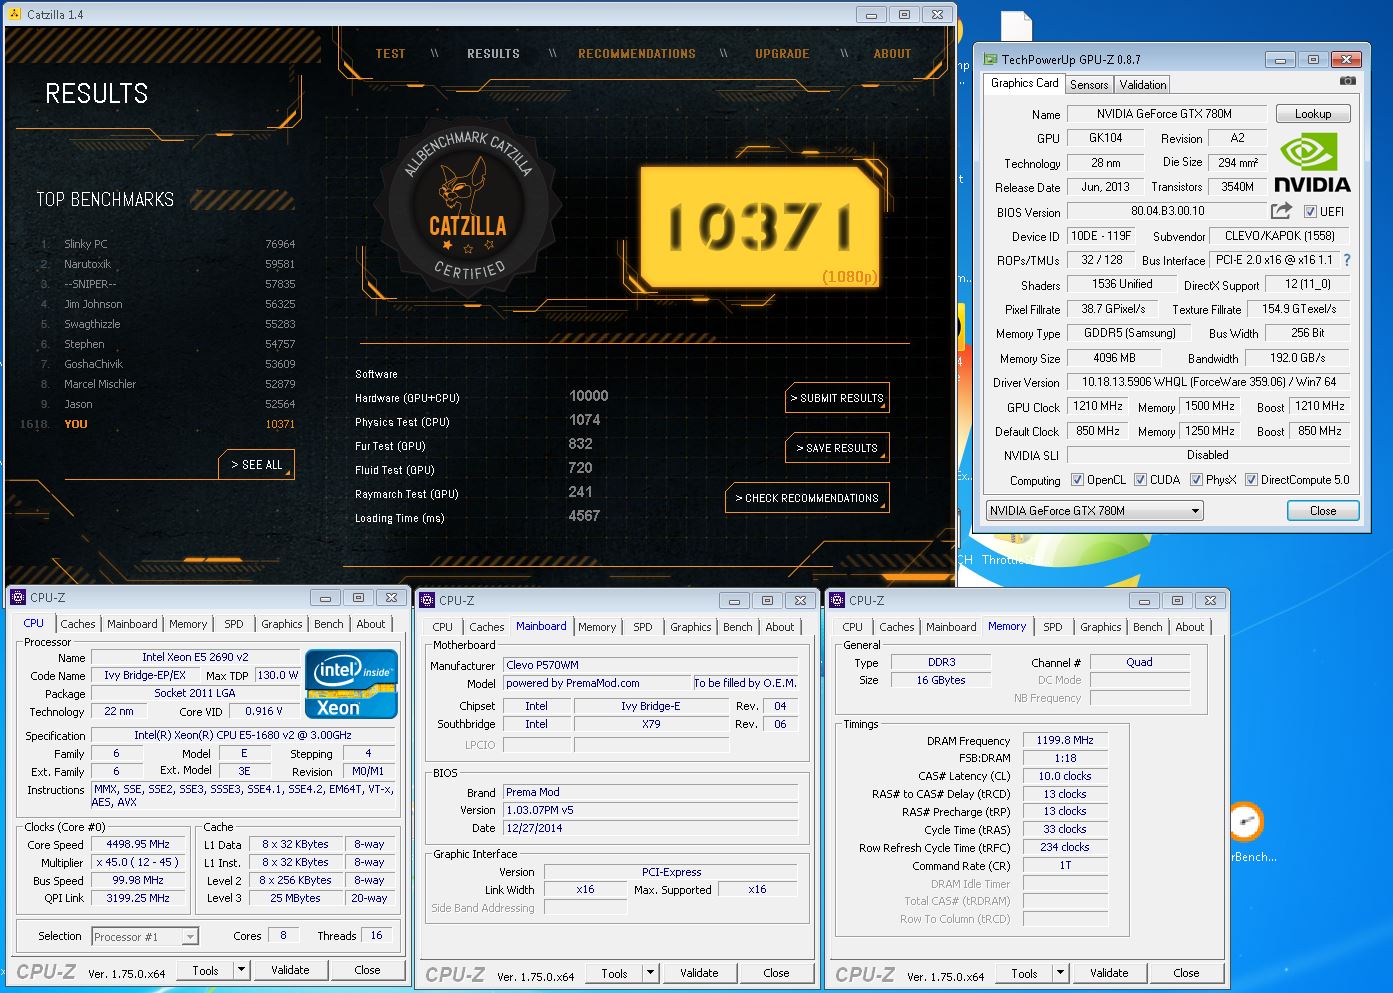The image size is (1393, 993).
Task: Click the Bus Interface question mark icon
Action: (1346, 260)
